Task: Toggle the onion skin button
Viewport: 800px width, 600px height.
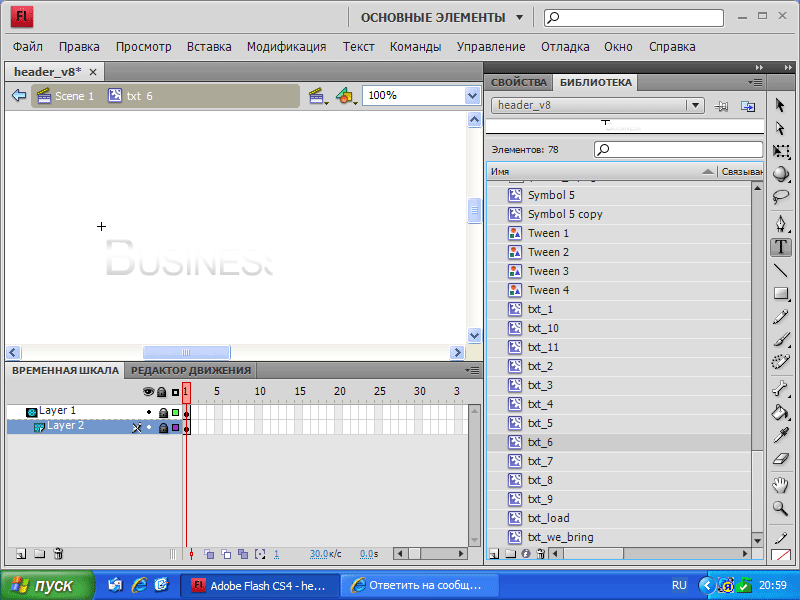Action: tap(209, 554)
